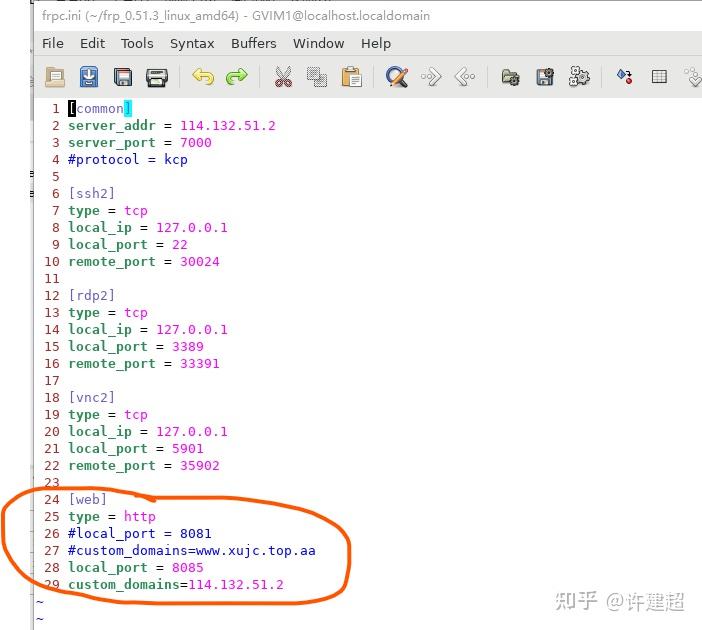
Task: Click server_addr value 114.132.51.2 on line 2
Action: tap(228, 125)
